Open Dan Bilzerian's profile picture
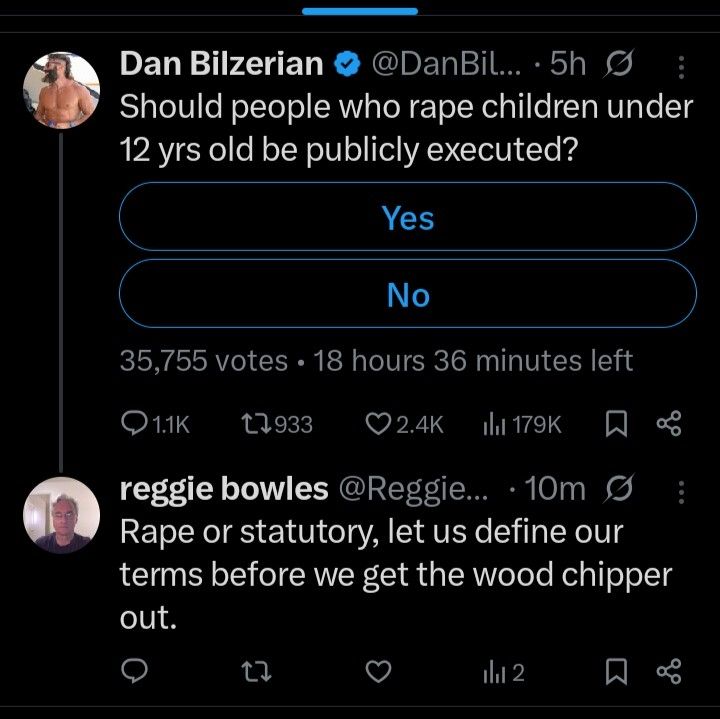This screenshot has width=720, height=719. [60, 89]
